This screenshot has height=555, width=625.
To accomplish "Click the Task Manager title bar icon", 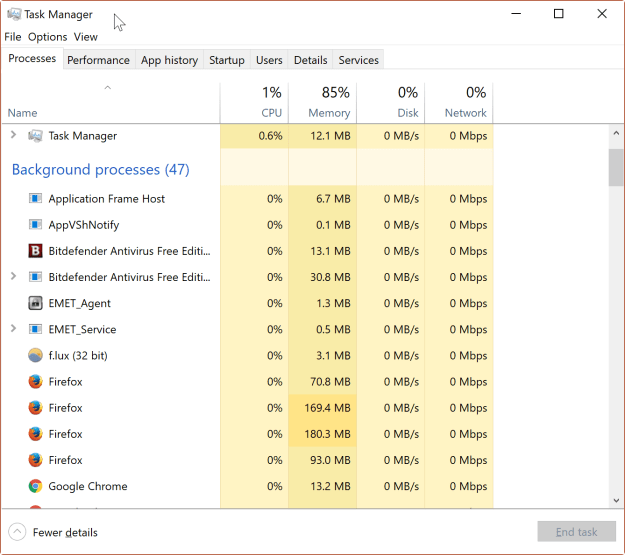I will point(14,14).
